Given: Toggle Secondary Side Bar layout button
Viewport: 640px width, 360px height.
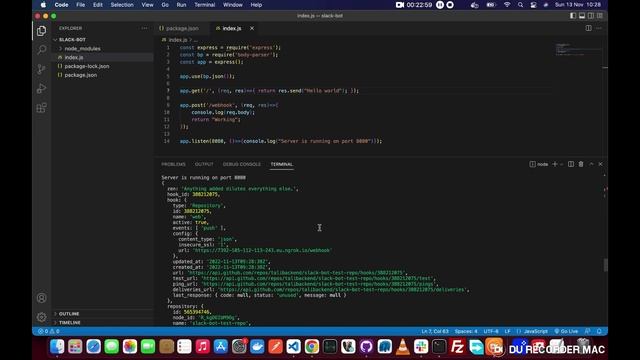Looking at the screenshot, I should click(x=591, y=16).
